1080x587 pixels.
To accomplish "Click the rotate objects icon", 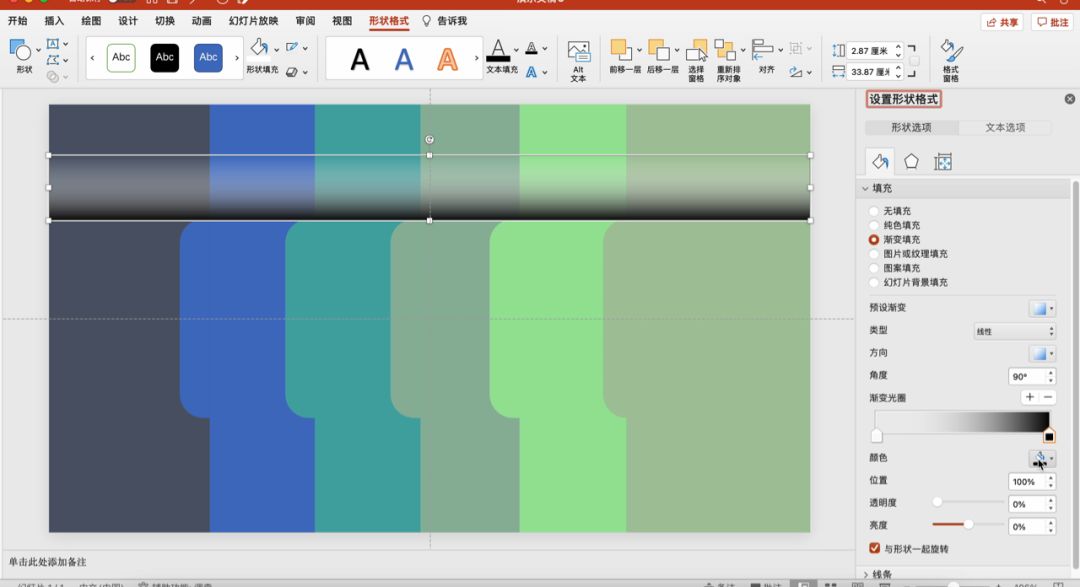I will [796, 72].
